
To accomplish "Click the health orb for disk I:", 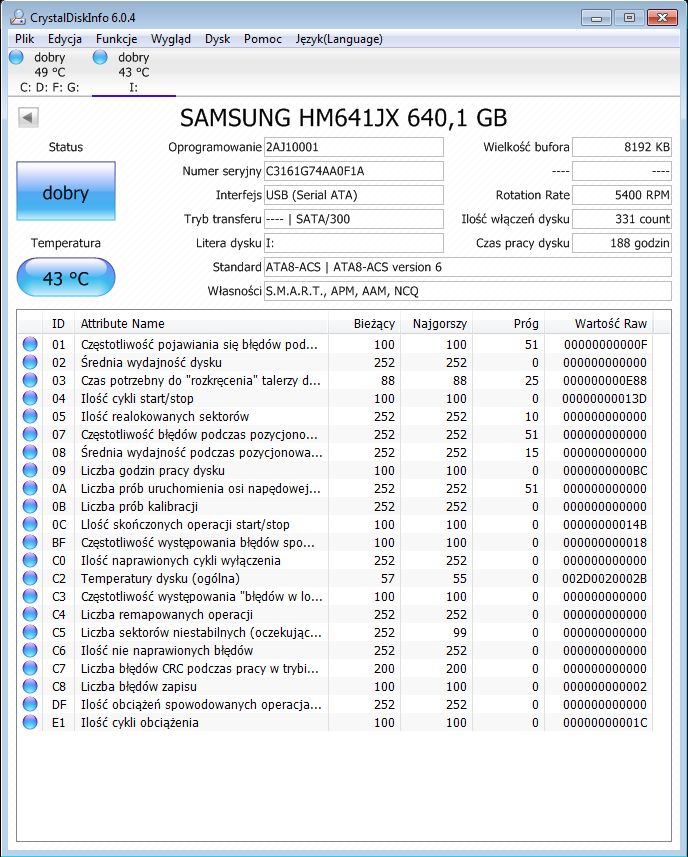I will point(100,57).
